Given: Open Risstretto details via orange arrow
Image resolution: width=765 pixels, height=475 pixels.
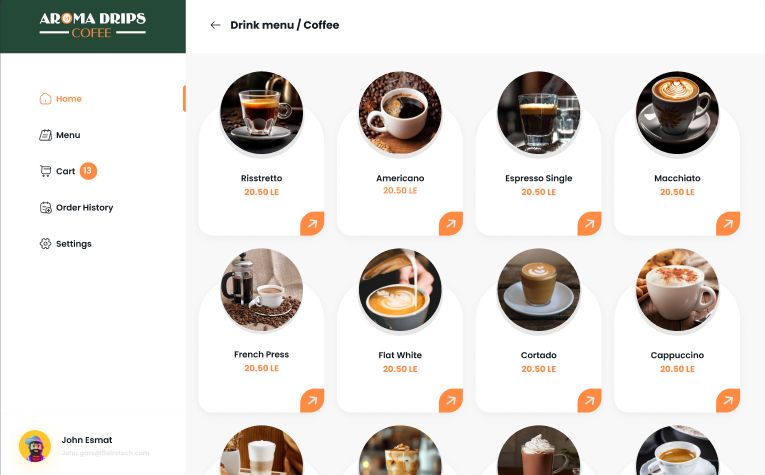Looking at the screenshot, I should [312, 223].
